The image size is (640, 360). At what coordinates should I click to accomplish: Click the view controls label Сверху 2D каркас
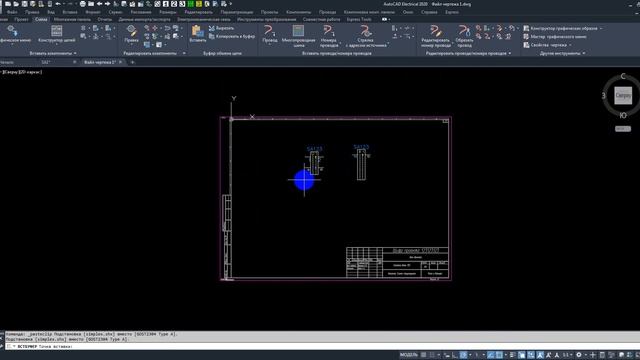point(22,72)
